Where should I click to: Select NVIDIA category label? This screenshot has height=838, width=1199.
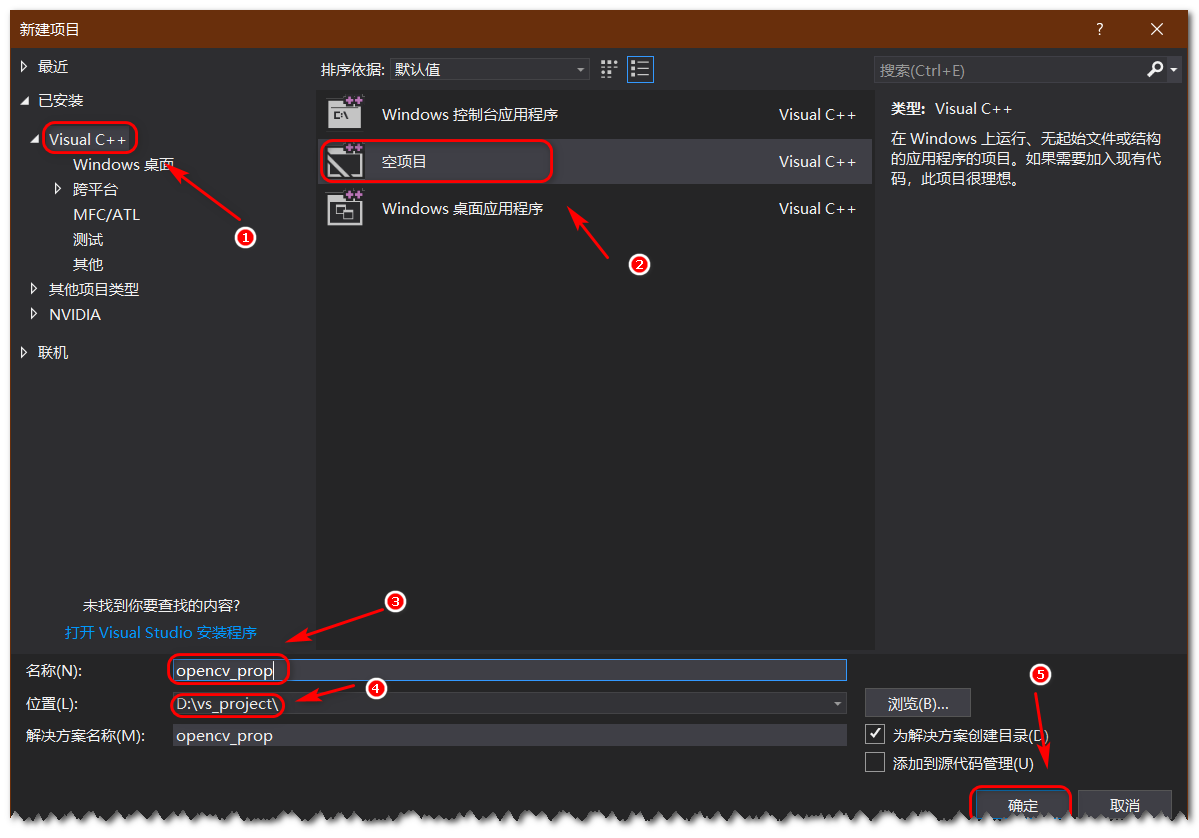pyautogui.click(x=75, y=314)
